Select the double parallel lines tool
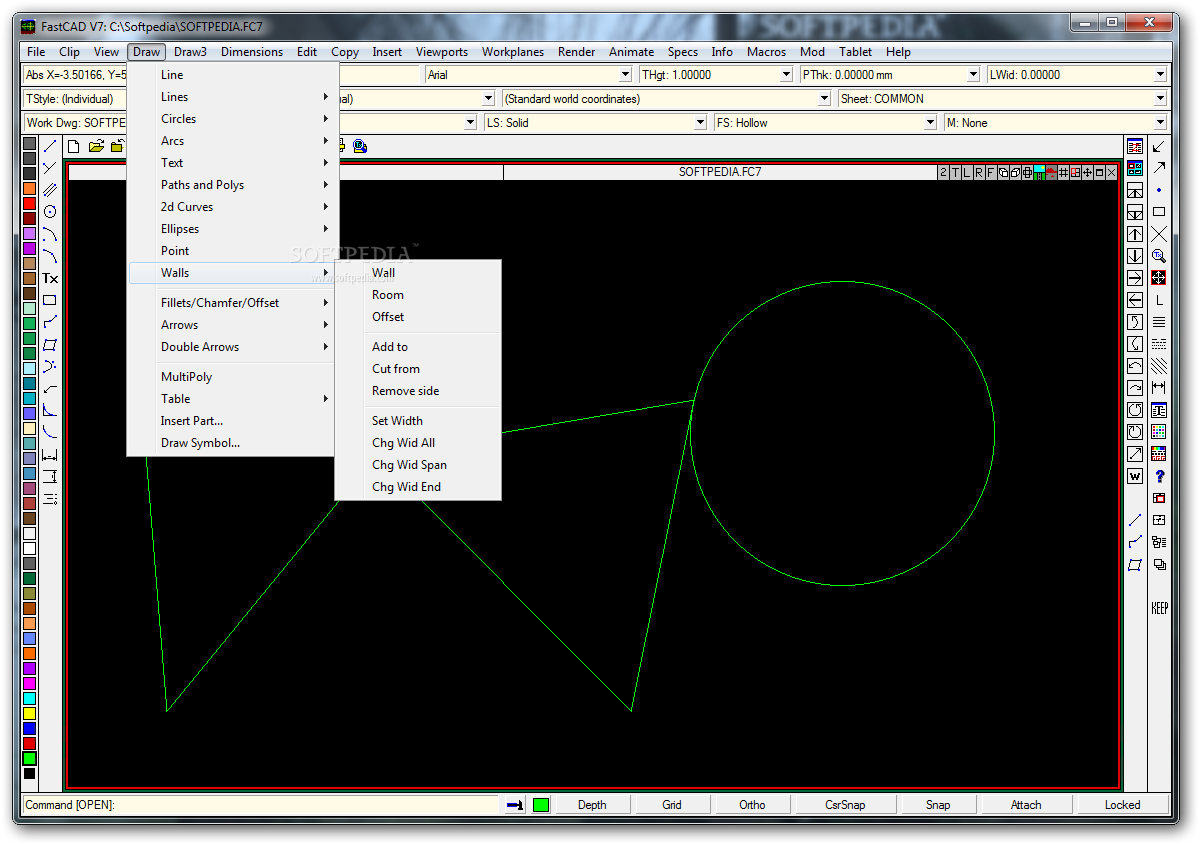Screen dimensions: 1200x845 (50, 190)
